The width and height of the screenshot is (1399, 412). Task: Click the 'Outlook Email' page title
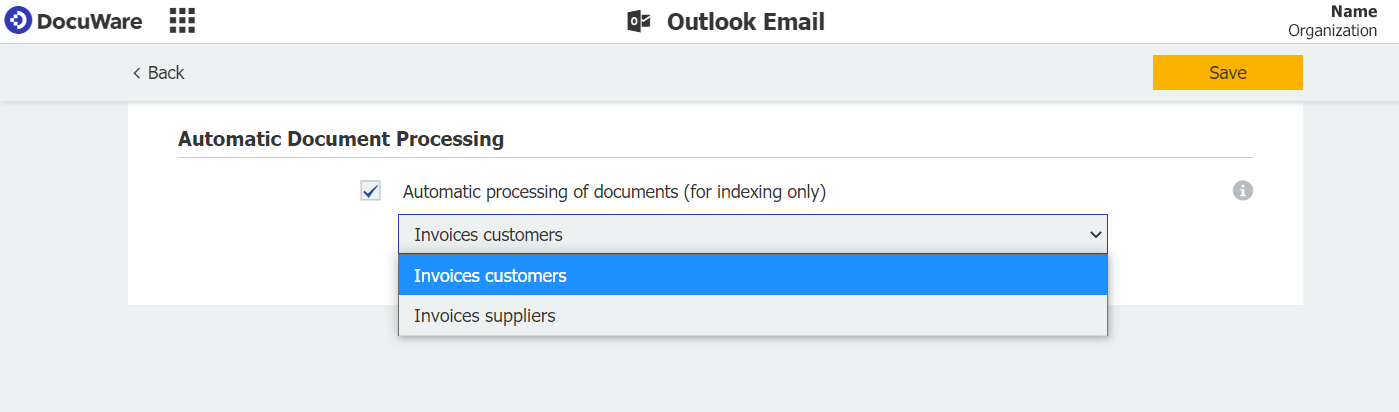pyautogui.click(x=745, y=22)
